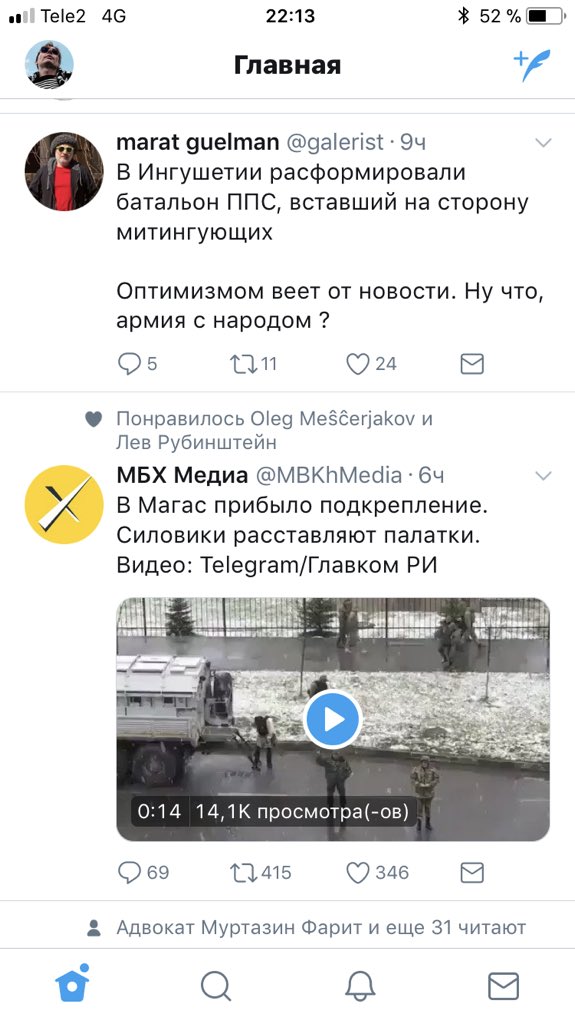Viewport: 575px width, 1024px height.
Task: Switch to the Search tab
Action: [216, 985]
